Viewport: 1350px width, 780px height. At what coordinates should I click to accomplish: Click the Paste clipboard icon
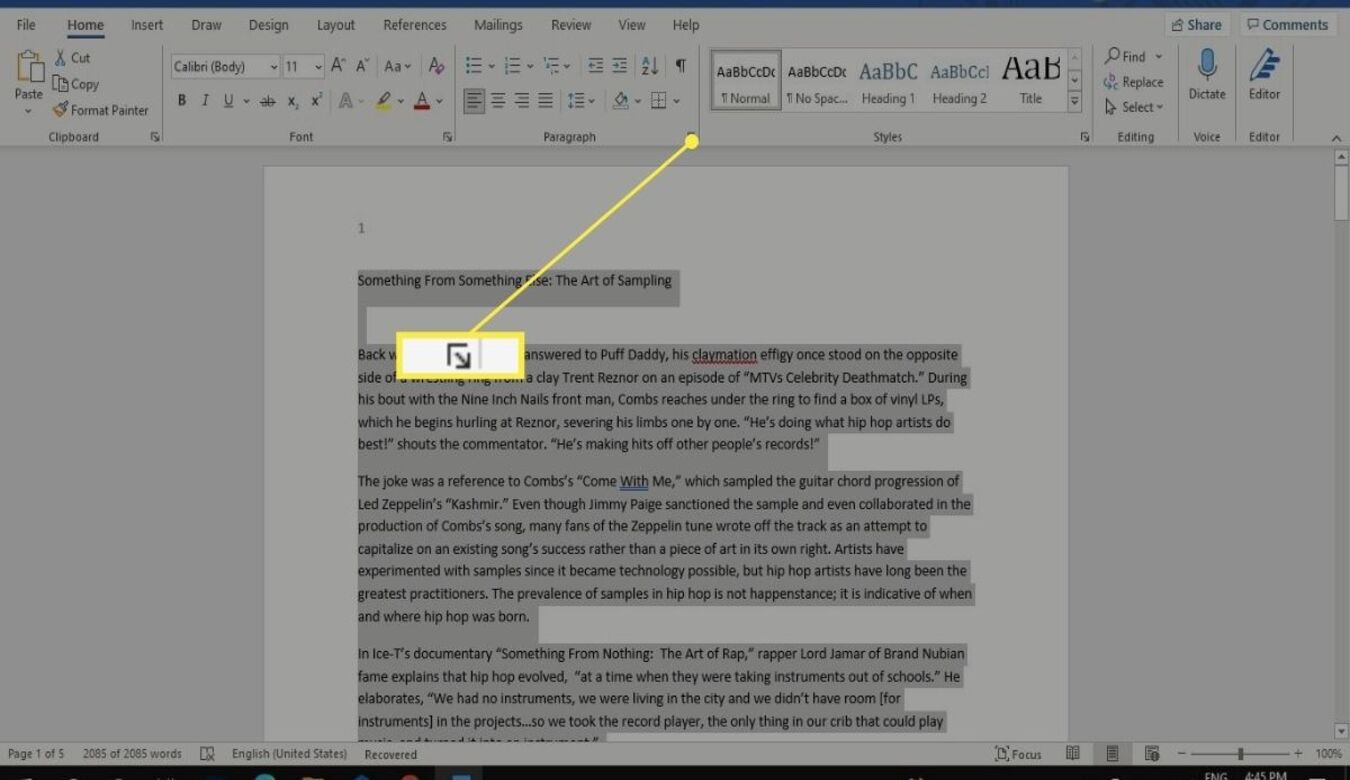29,68
